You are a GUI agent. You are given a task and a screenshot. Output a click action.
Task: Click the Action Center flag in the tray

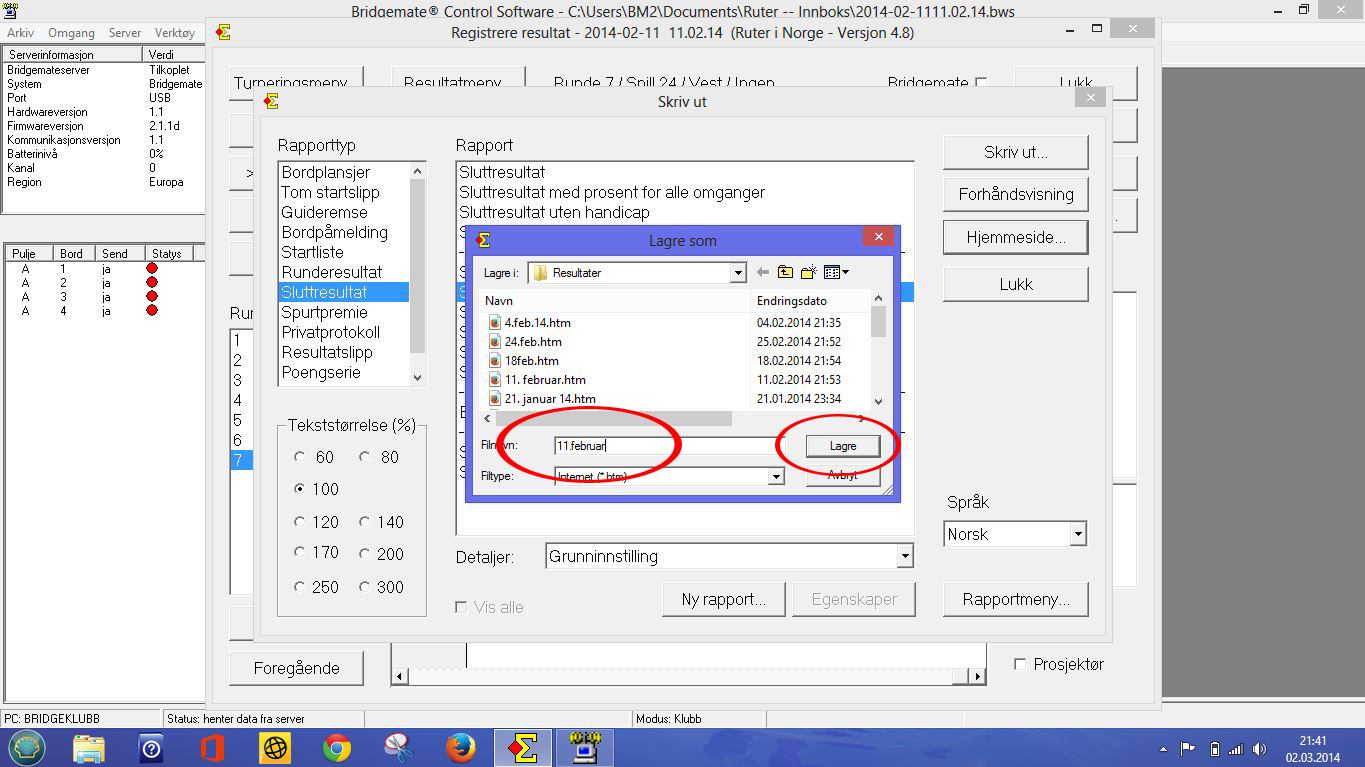(1189, 749)
